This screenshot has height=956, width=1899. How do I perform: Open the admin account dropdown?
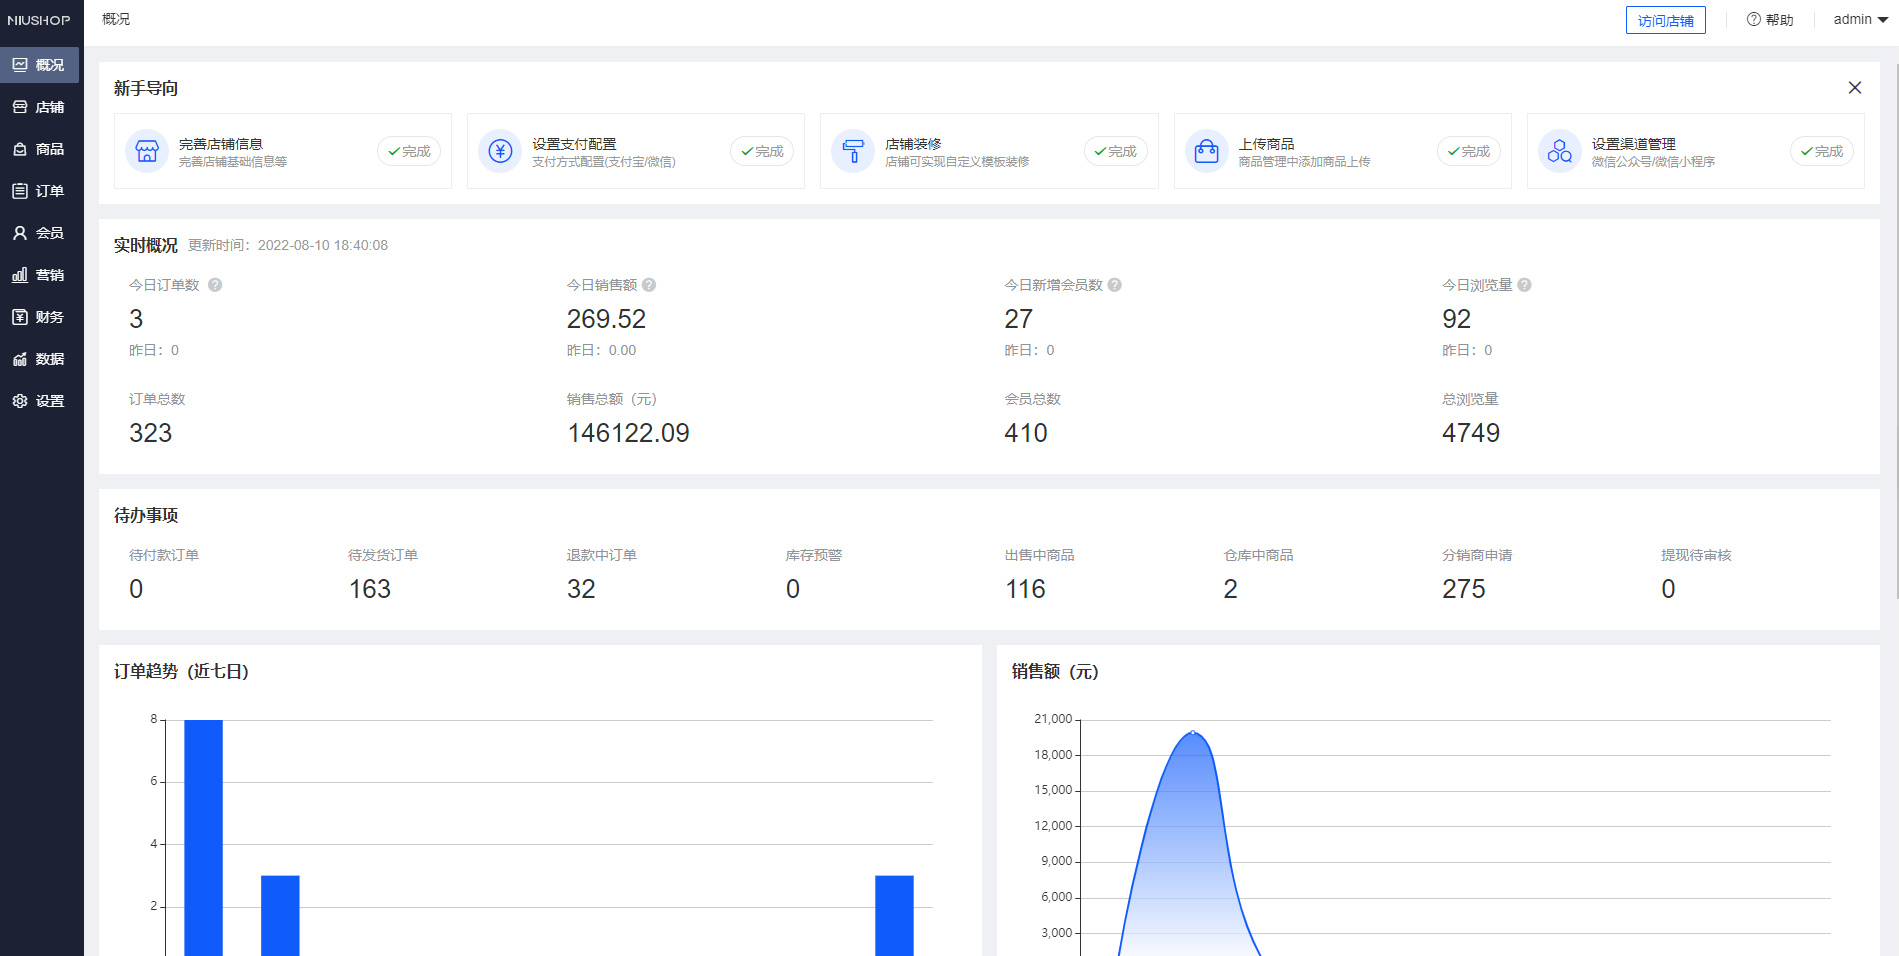pos(1859,19)
